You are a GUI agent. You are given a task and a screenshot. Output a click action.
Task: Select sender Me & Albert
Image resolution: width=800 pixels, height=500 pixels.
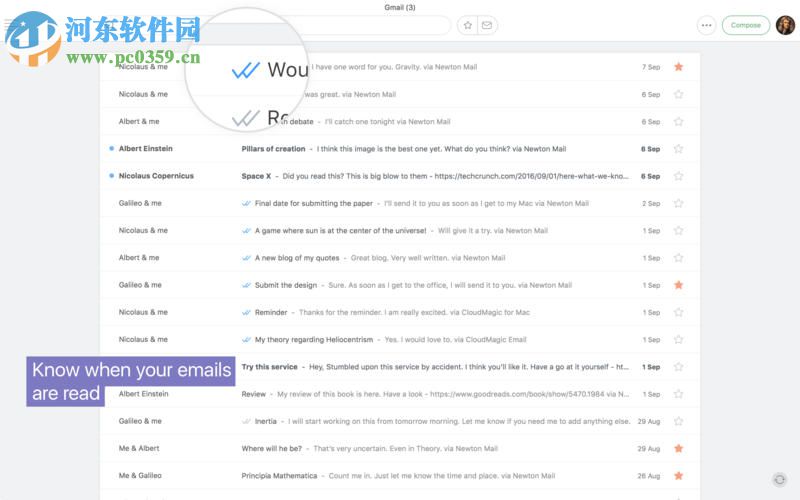pos(139,448)
